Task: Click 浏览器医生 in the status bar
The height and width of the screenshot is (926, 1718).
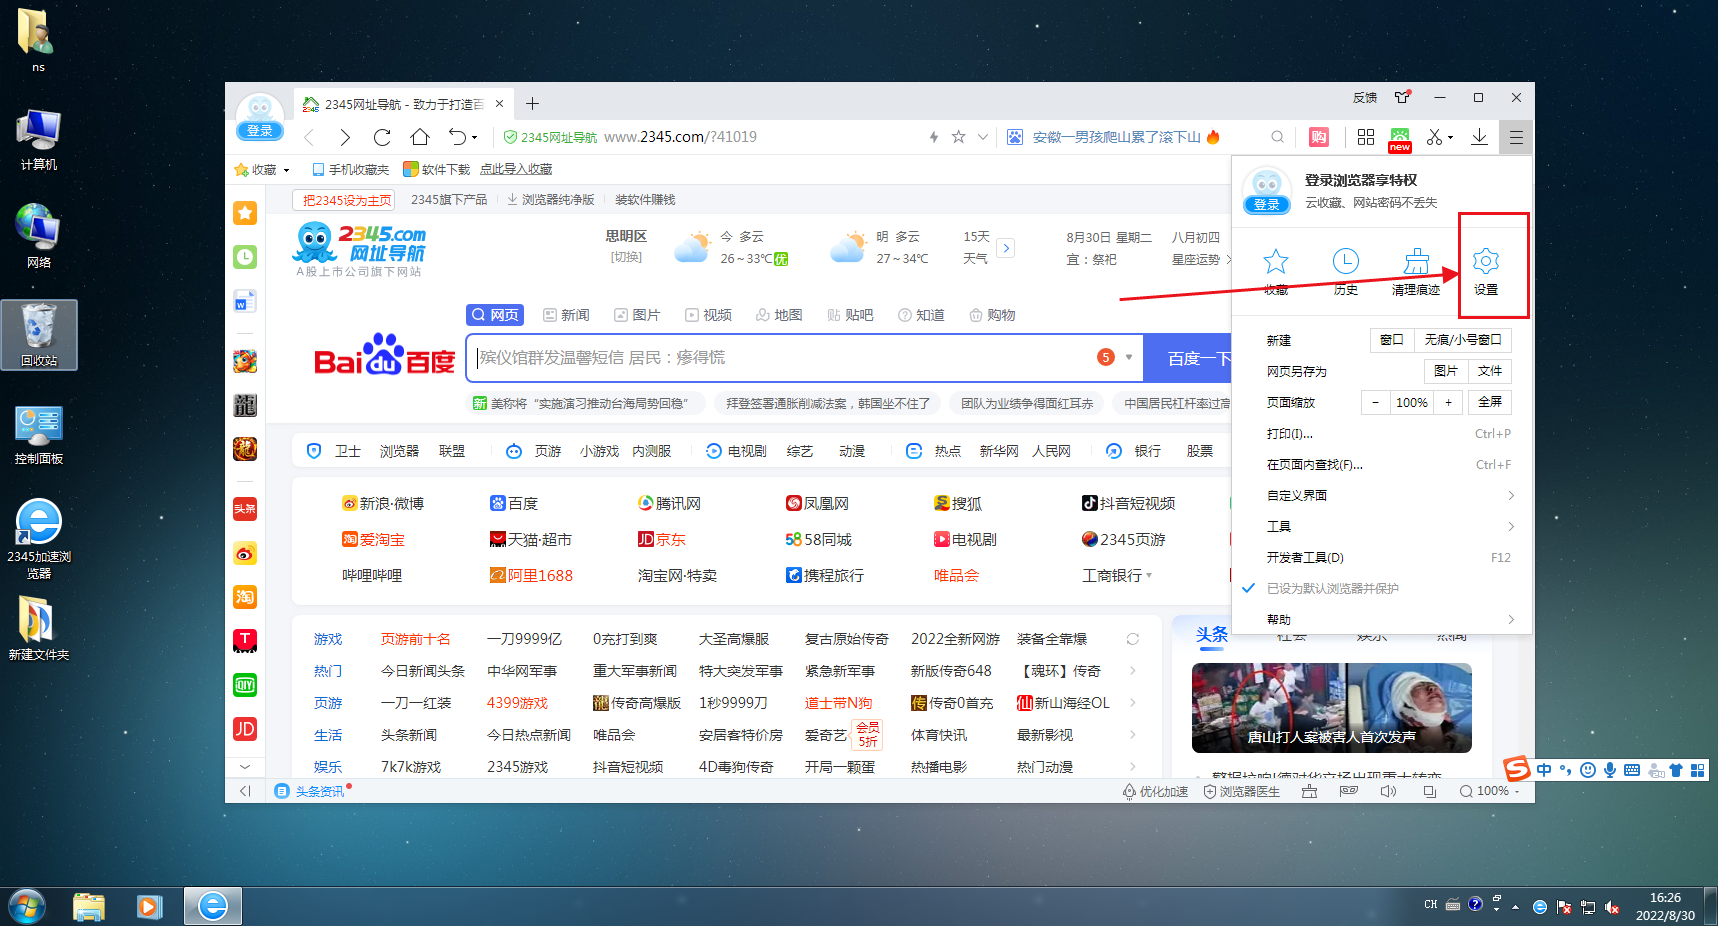Action: click(x=1241, y=791)
